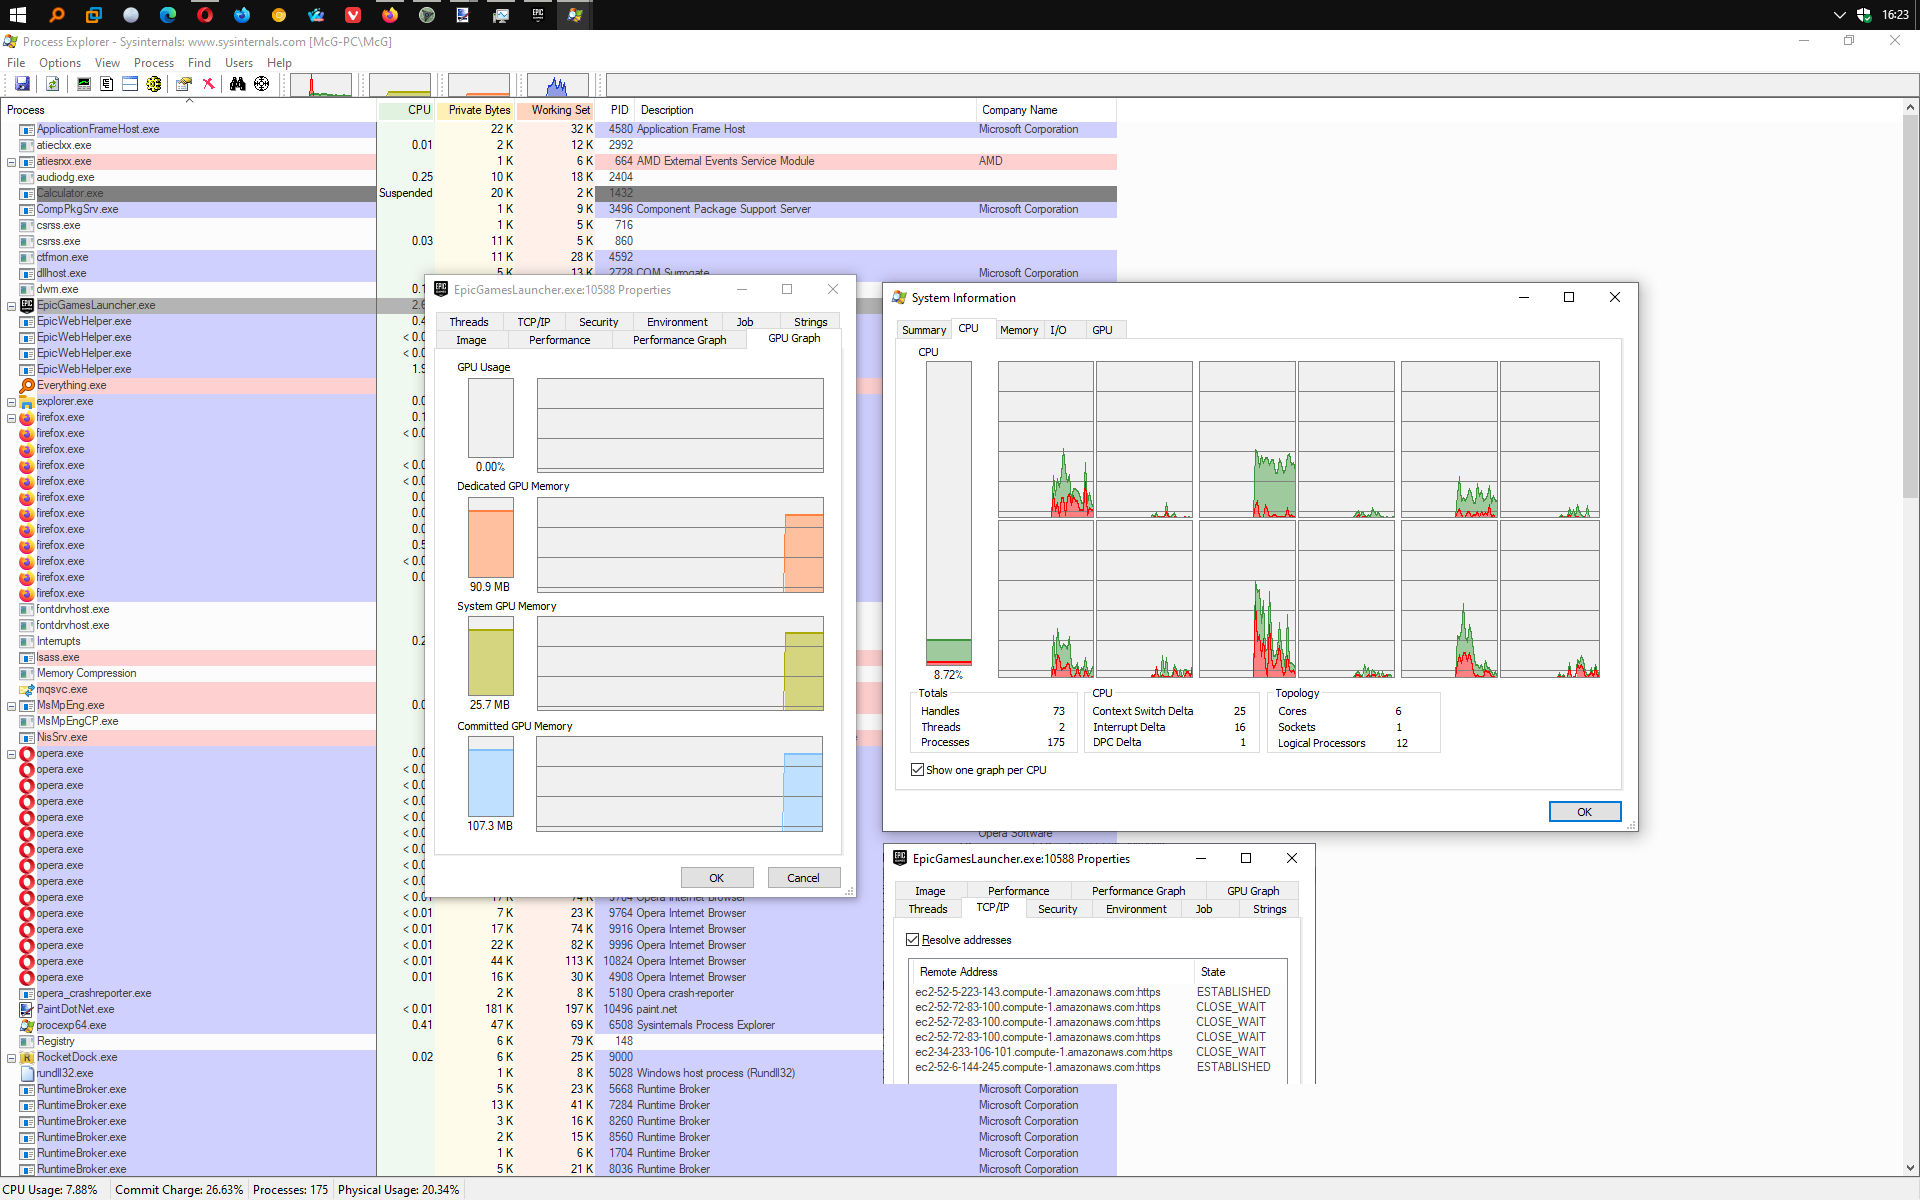1920x1200 pixels.
Task: Click the Find Handle binoculars icon
Action: coord(237,85)
